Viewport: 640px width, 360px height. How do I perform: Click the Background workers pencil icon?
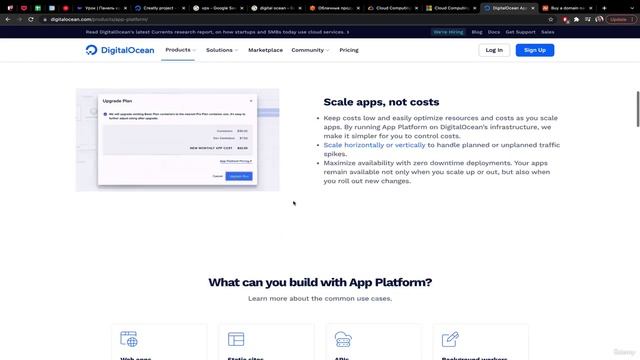coord(450,339)
